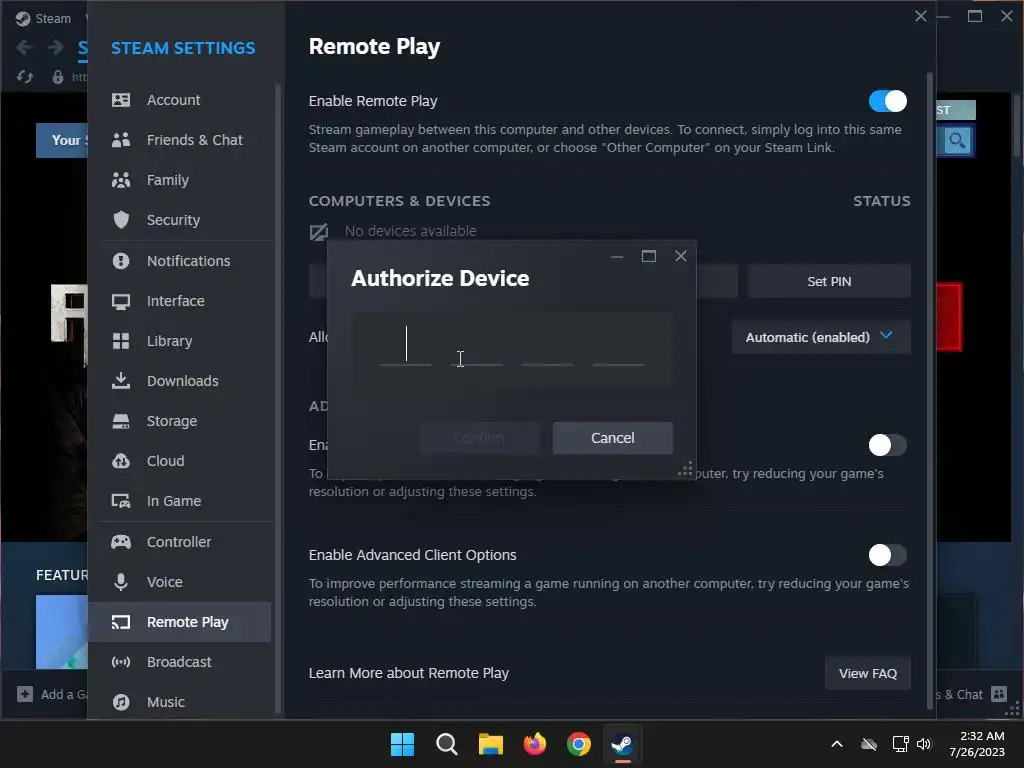Click the third PIN digit field
Image resolution: width=1024 pixels, height=768 pixels.
[x=547, y=347]
